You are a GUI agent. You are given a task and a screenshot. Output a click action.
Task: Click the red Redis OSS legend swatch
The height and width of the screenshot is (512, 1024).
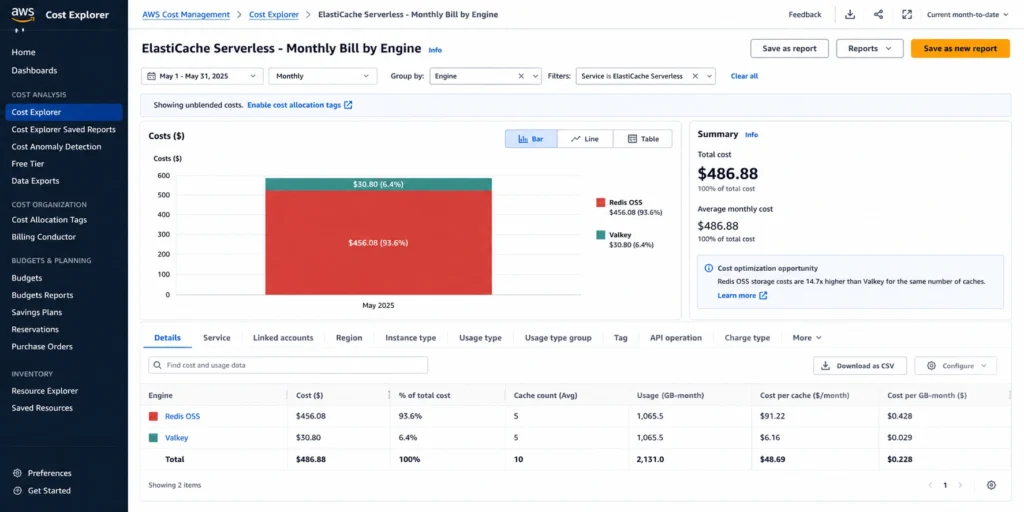[x=600, y=202]
